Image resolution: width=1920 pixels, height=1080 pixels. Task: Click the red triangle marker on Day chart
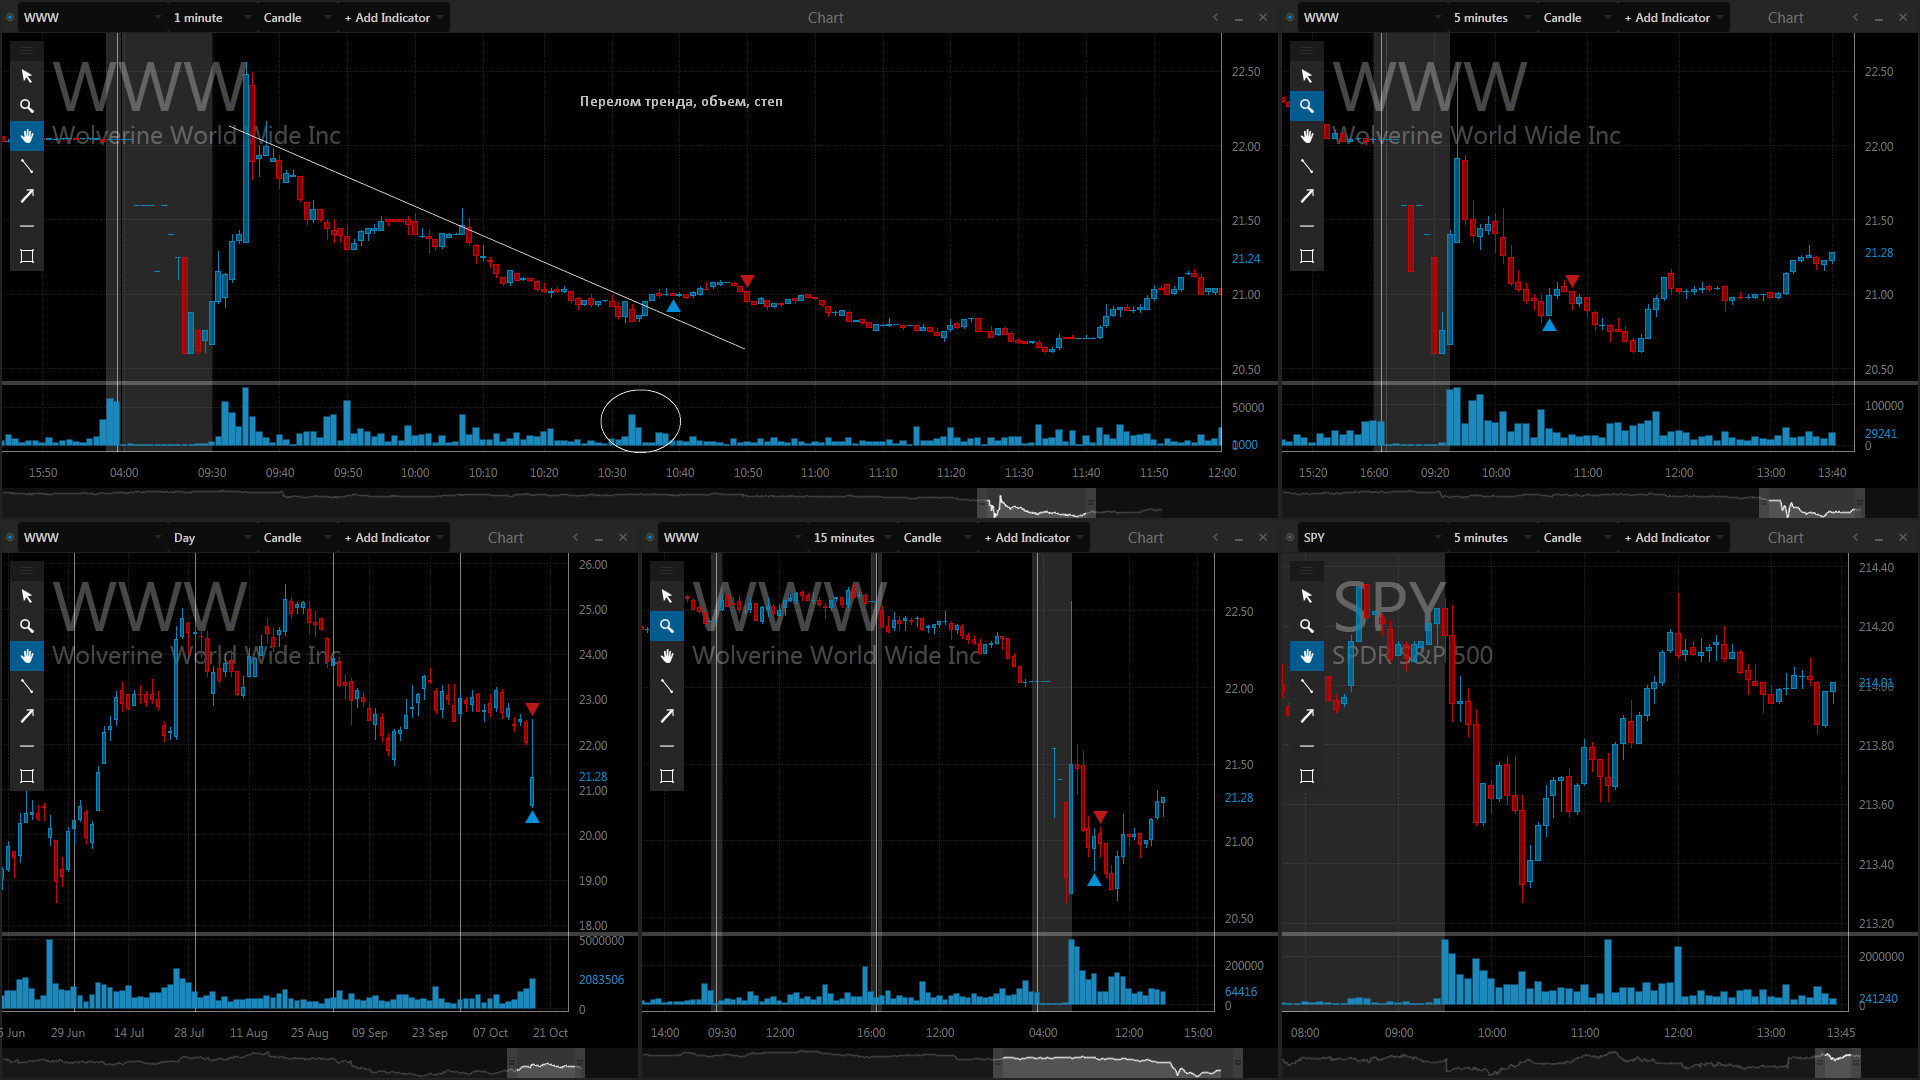pyautogui.click(x=532, y=709)
